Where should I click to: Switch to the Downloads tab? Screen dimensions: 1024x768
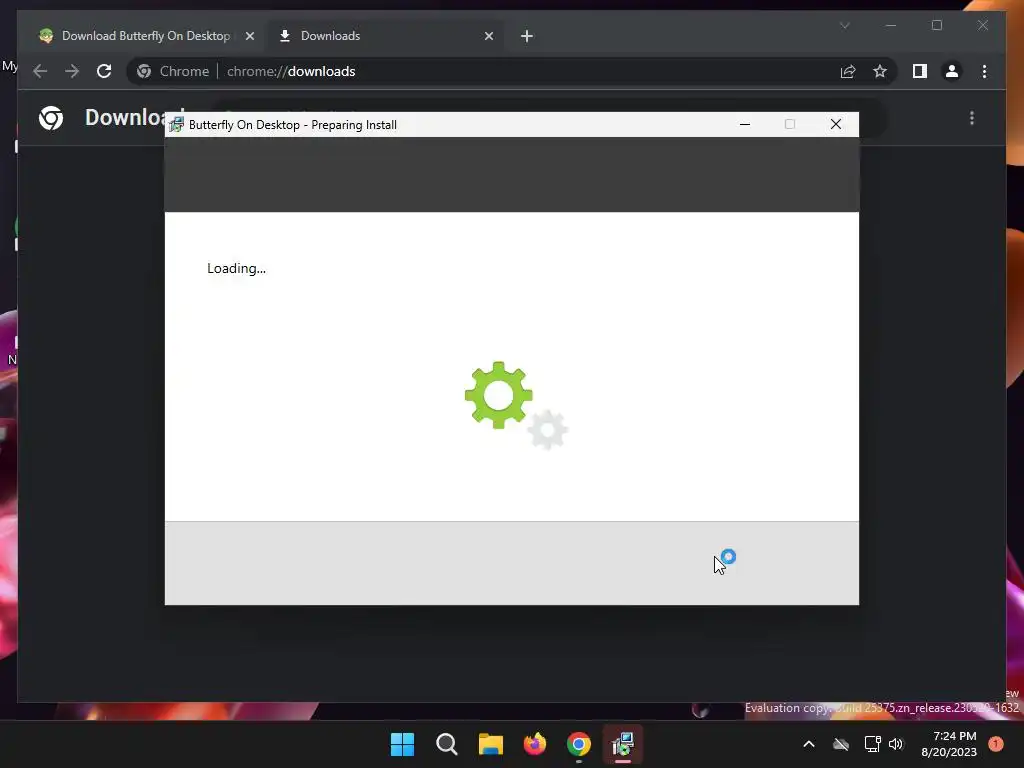pos(385,36)
